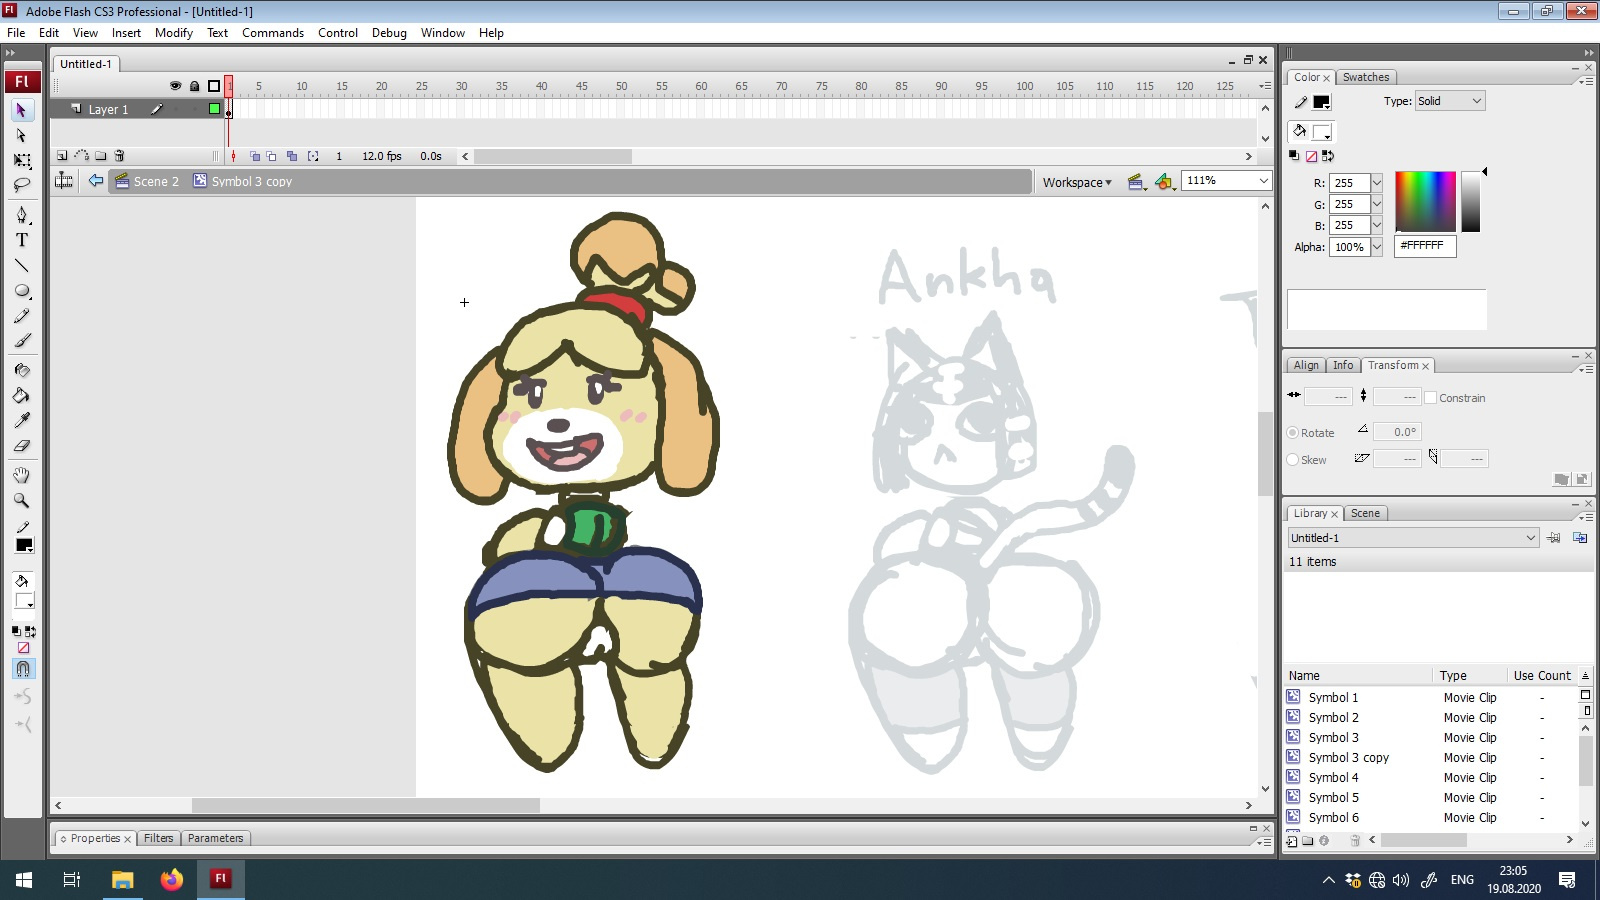Pick a color in the spectrum box
Image resolution: width=1600 pixels, height=900 pixels.
coord(1425,201)
